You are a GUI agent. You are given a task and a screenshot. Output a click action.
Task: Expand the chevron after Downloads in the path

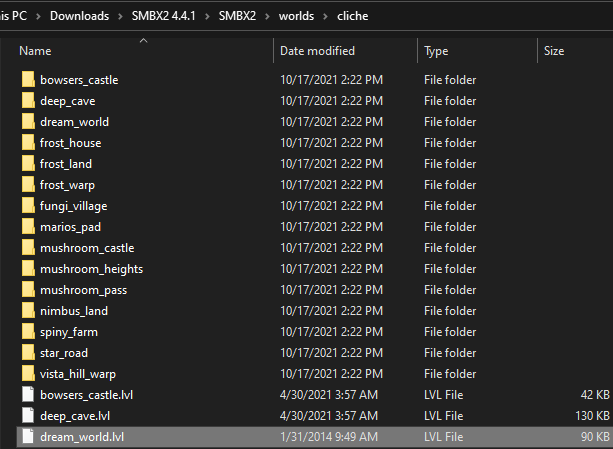tap(120, 16)
